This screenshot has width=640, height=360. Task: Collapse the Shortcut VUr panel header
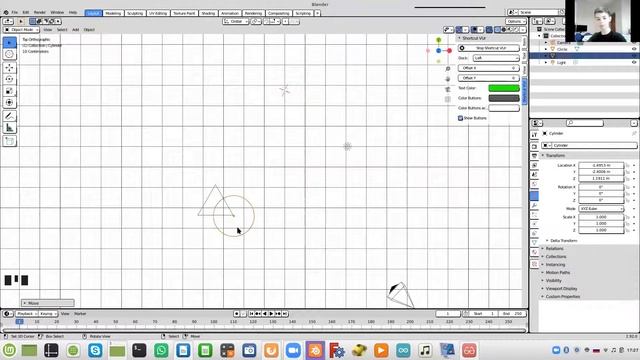(473, 38)
